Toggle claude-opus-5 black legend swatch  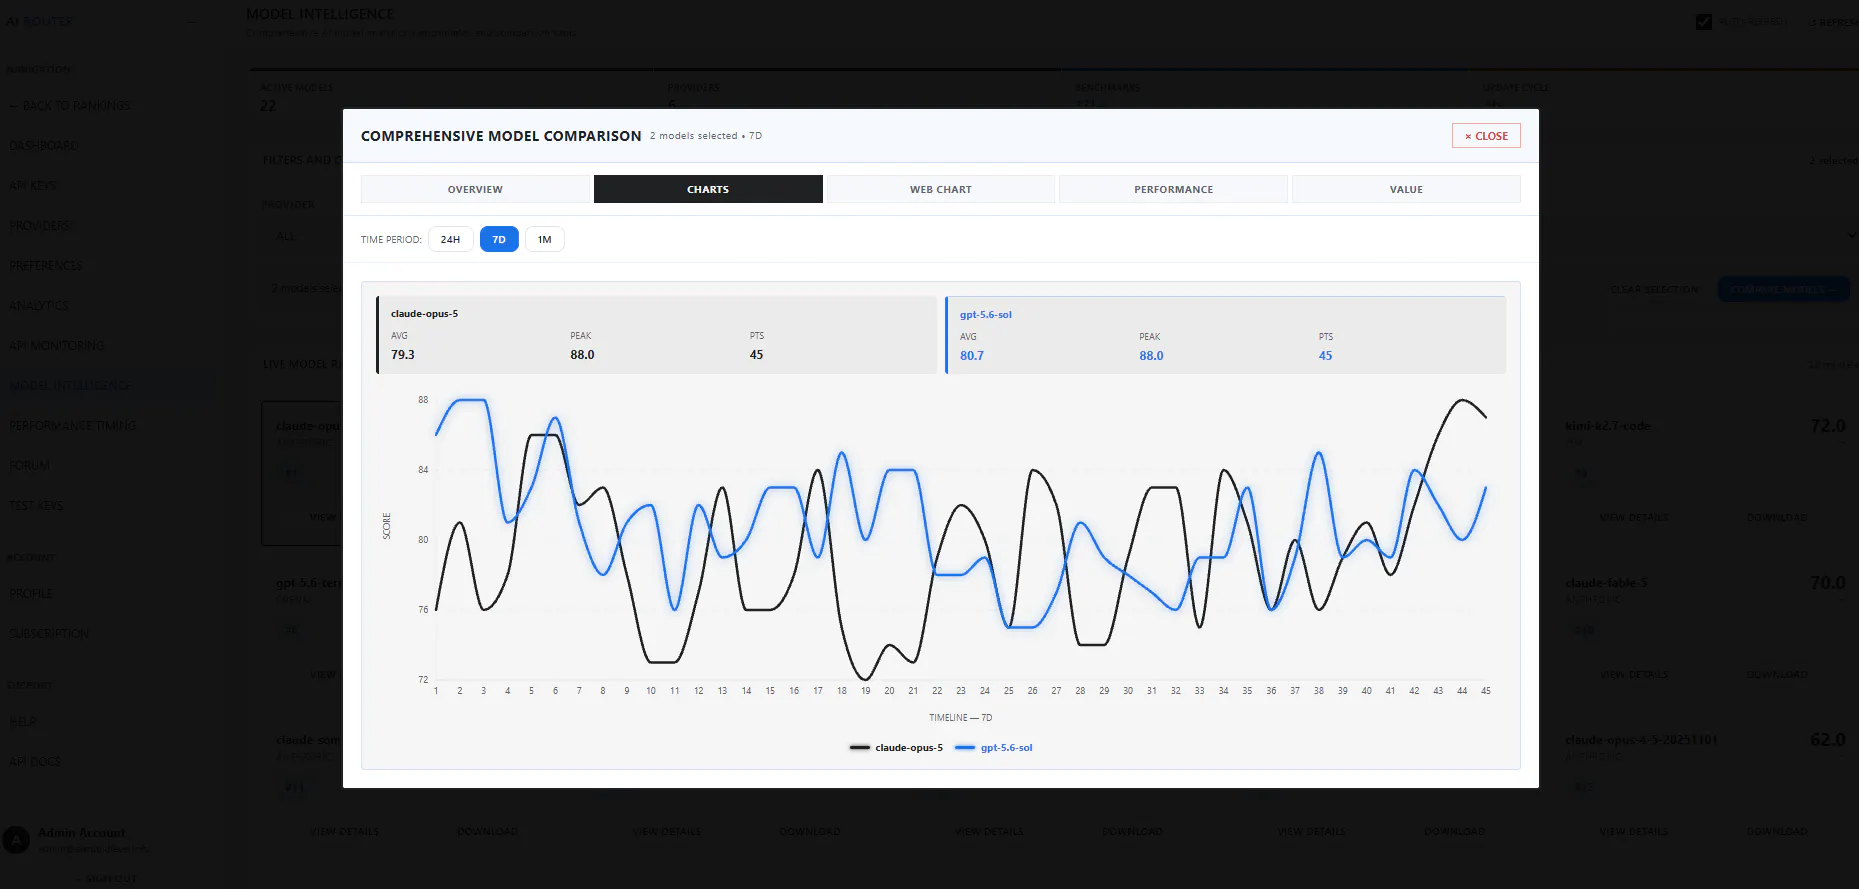click(860, 748)
